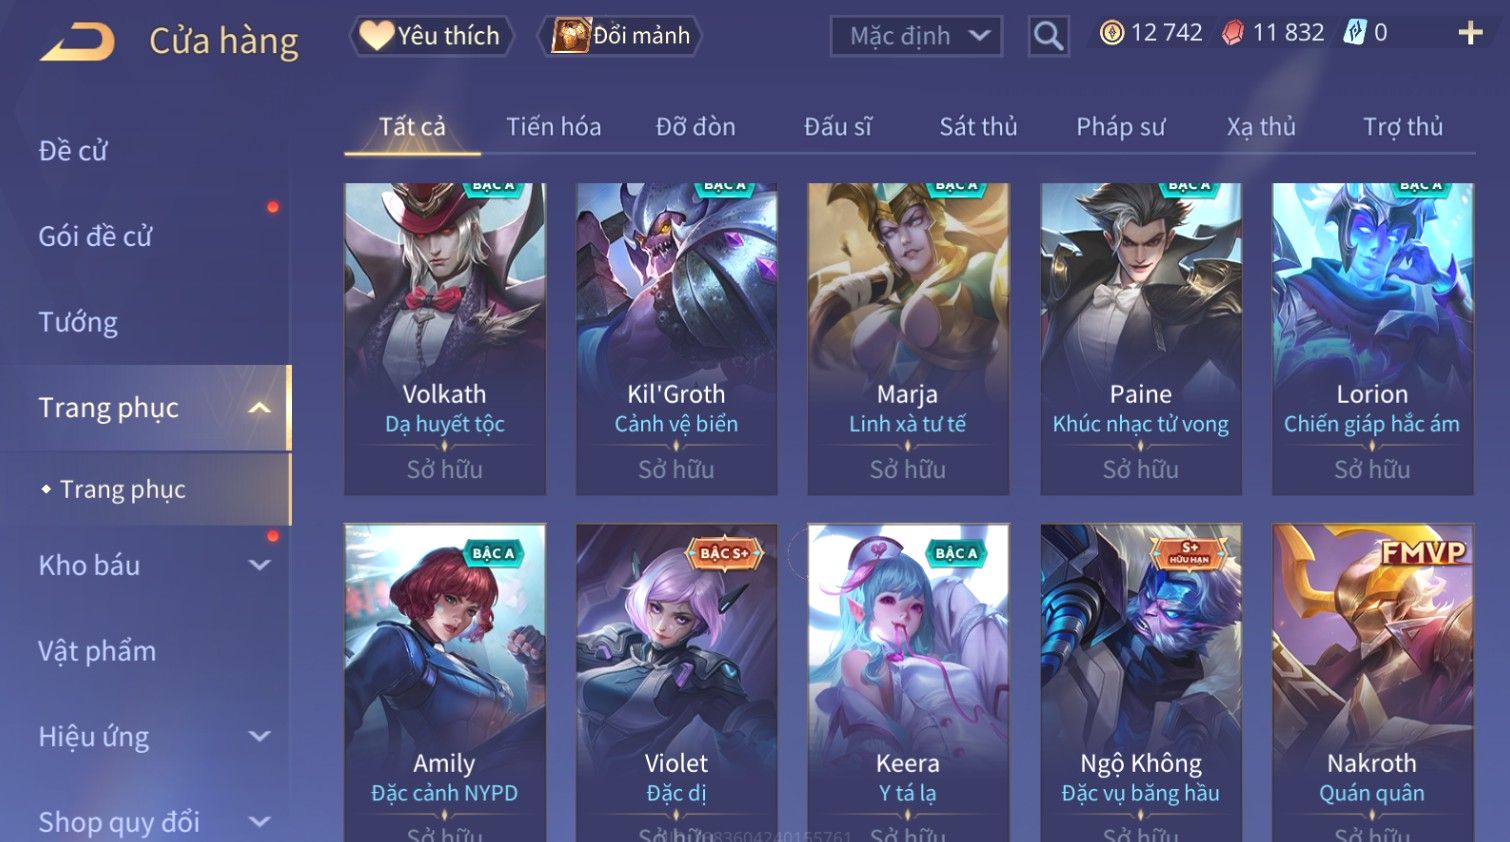This screenshot has width=1510, height=842.
Task: Click the red ruby currency icon
Action: click(1233, 33)
